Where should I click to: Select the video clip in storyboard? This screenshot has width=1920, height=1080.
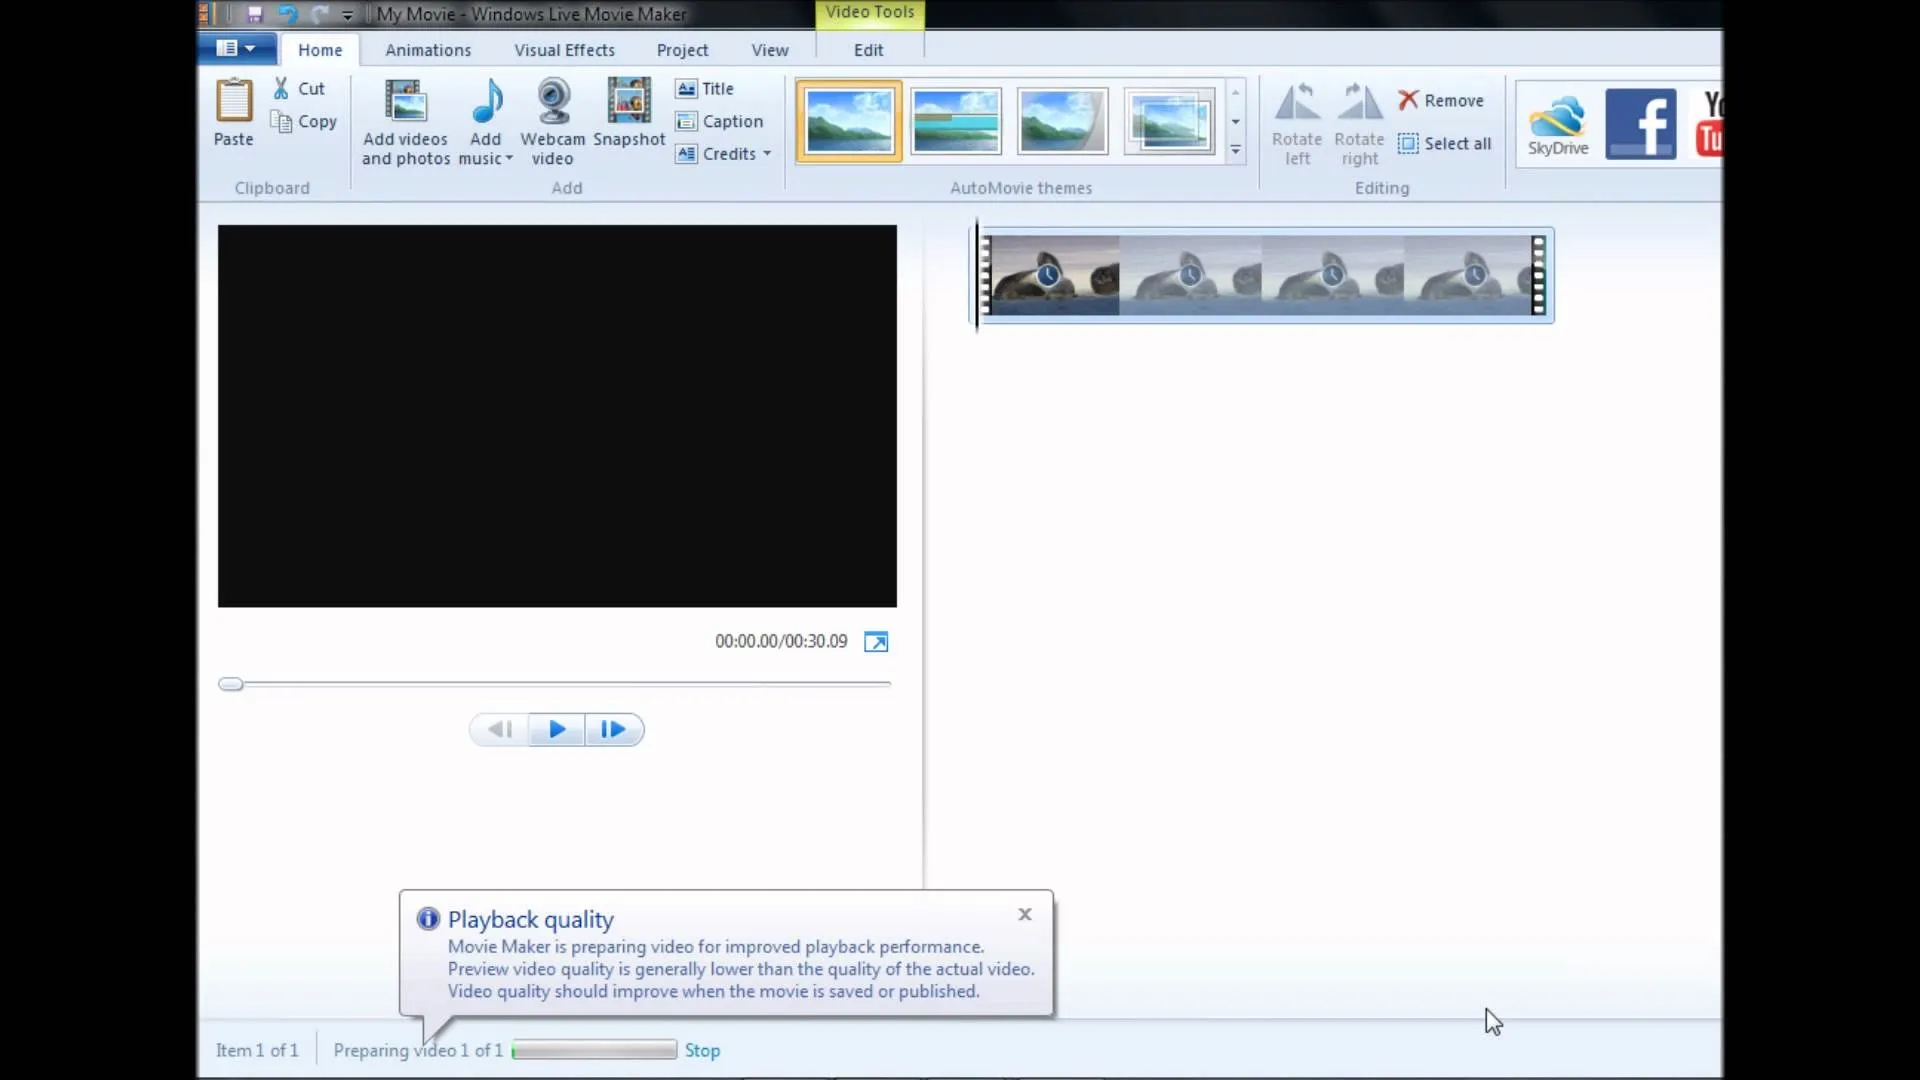[x=1264, y=275]
